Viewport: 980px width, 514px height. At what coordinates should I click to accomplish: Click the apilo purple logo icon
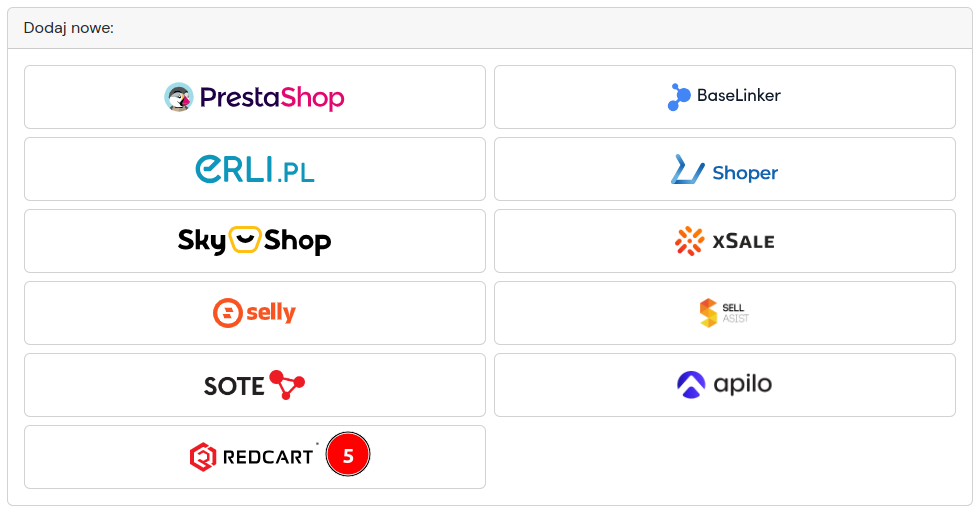pyautogui.click(x=691, y=385)
